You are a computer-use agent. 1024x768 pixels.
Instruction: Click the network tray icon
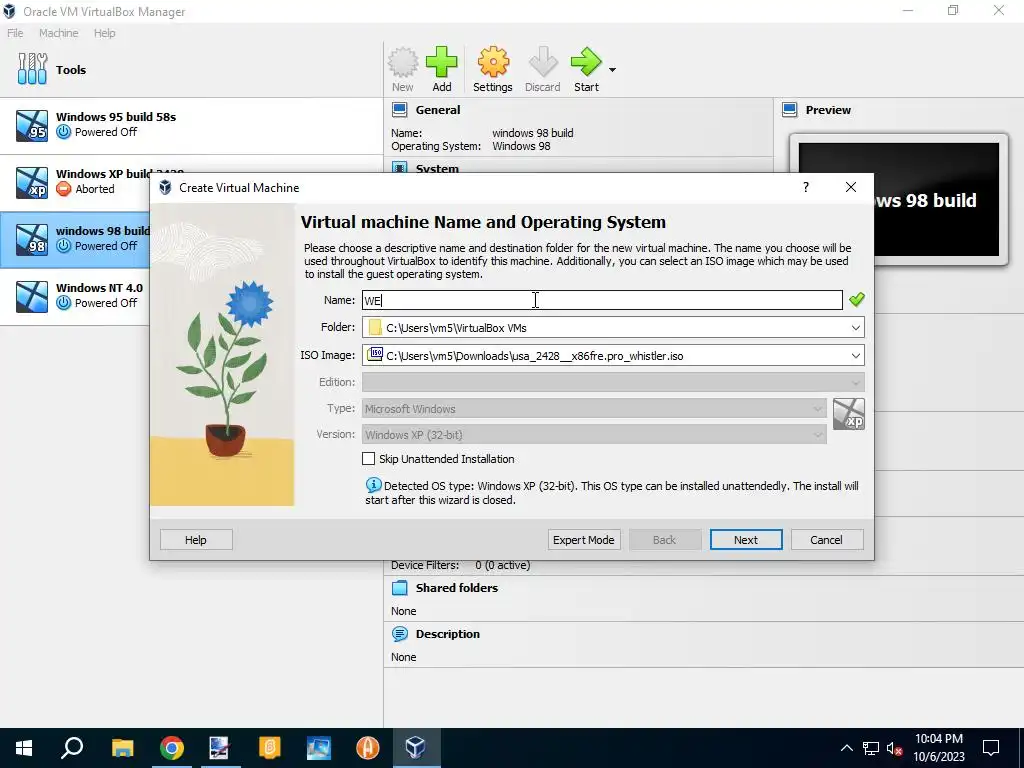[871, 748]
